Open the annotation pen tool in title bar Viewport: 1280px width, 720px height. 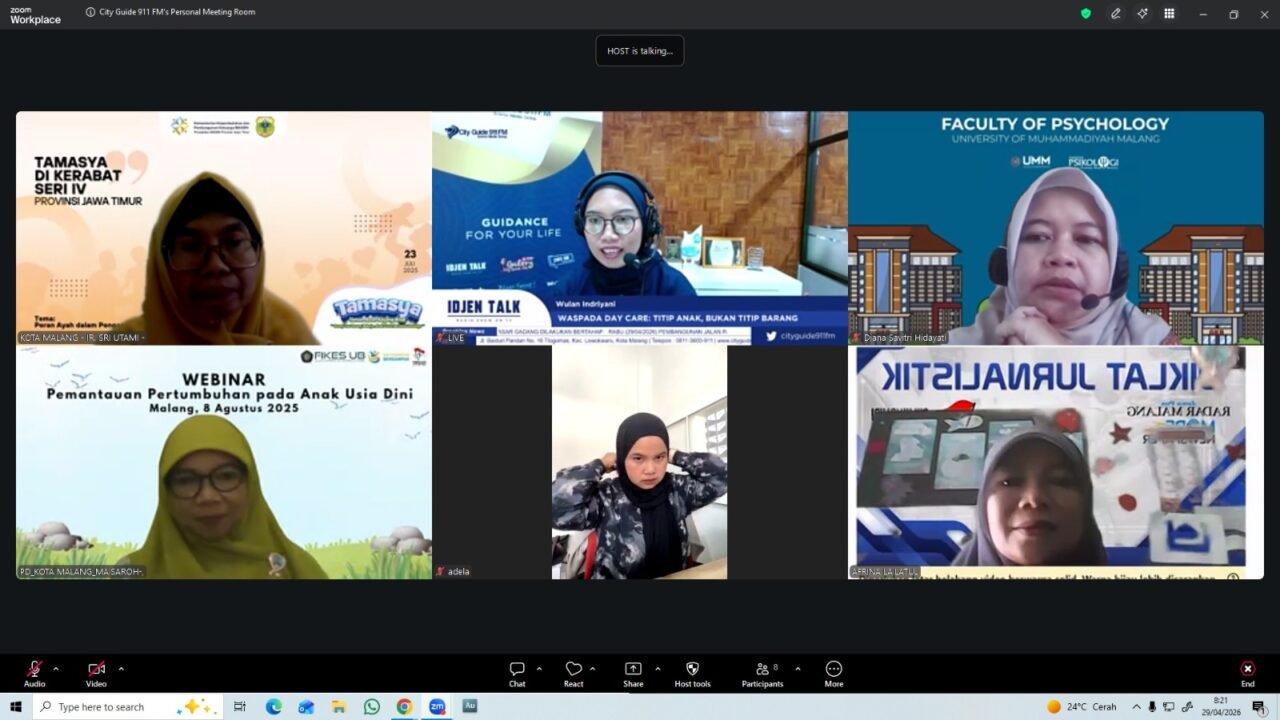tap(1115, 14)
